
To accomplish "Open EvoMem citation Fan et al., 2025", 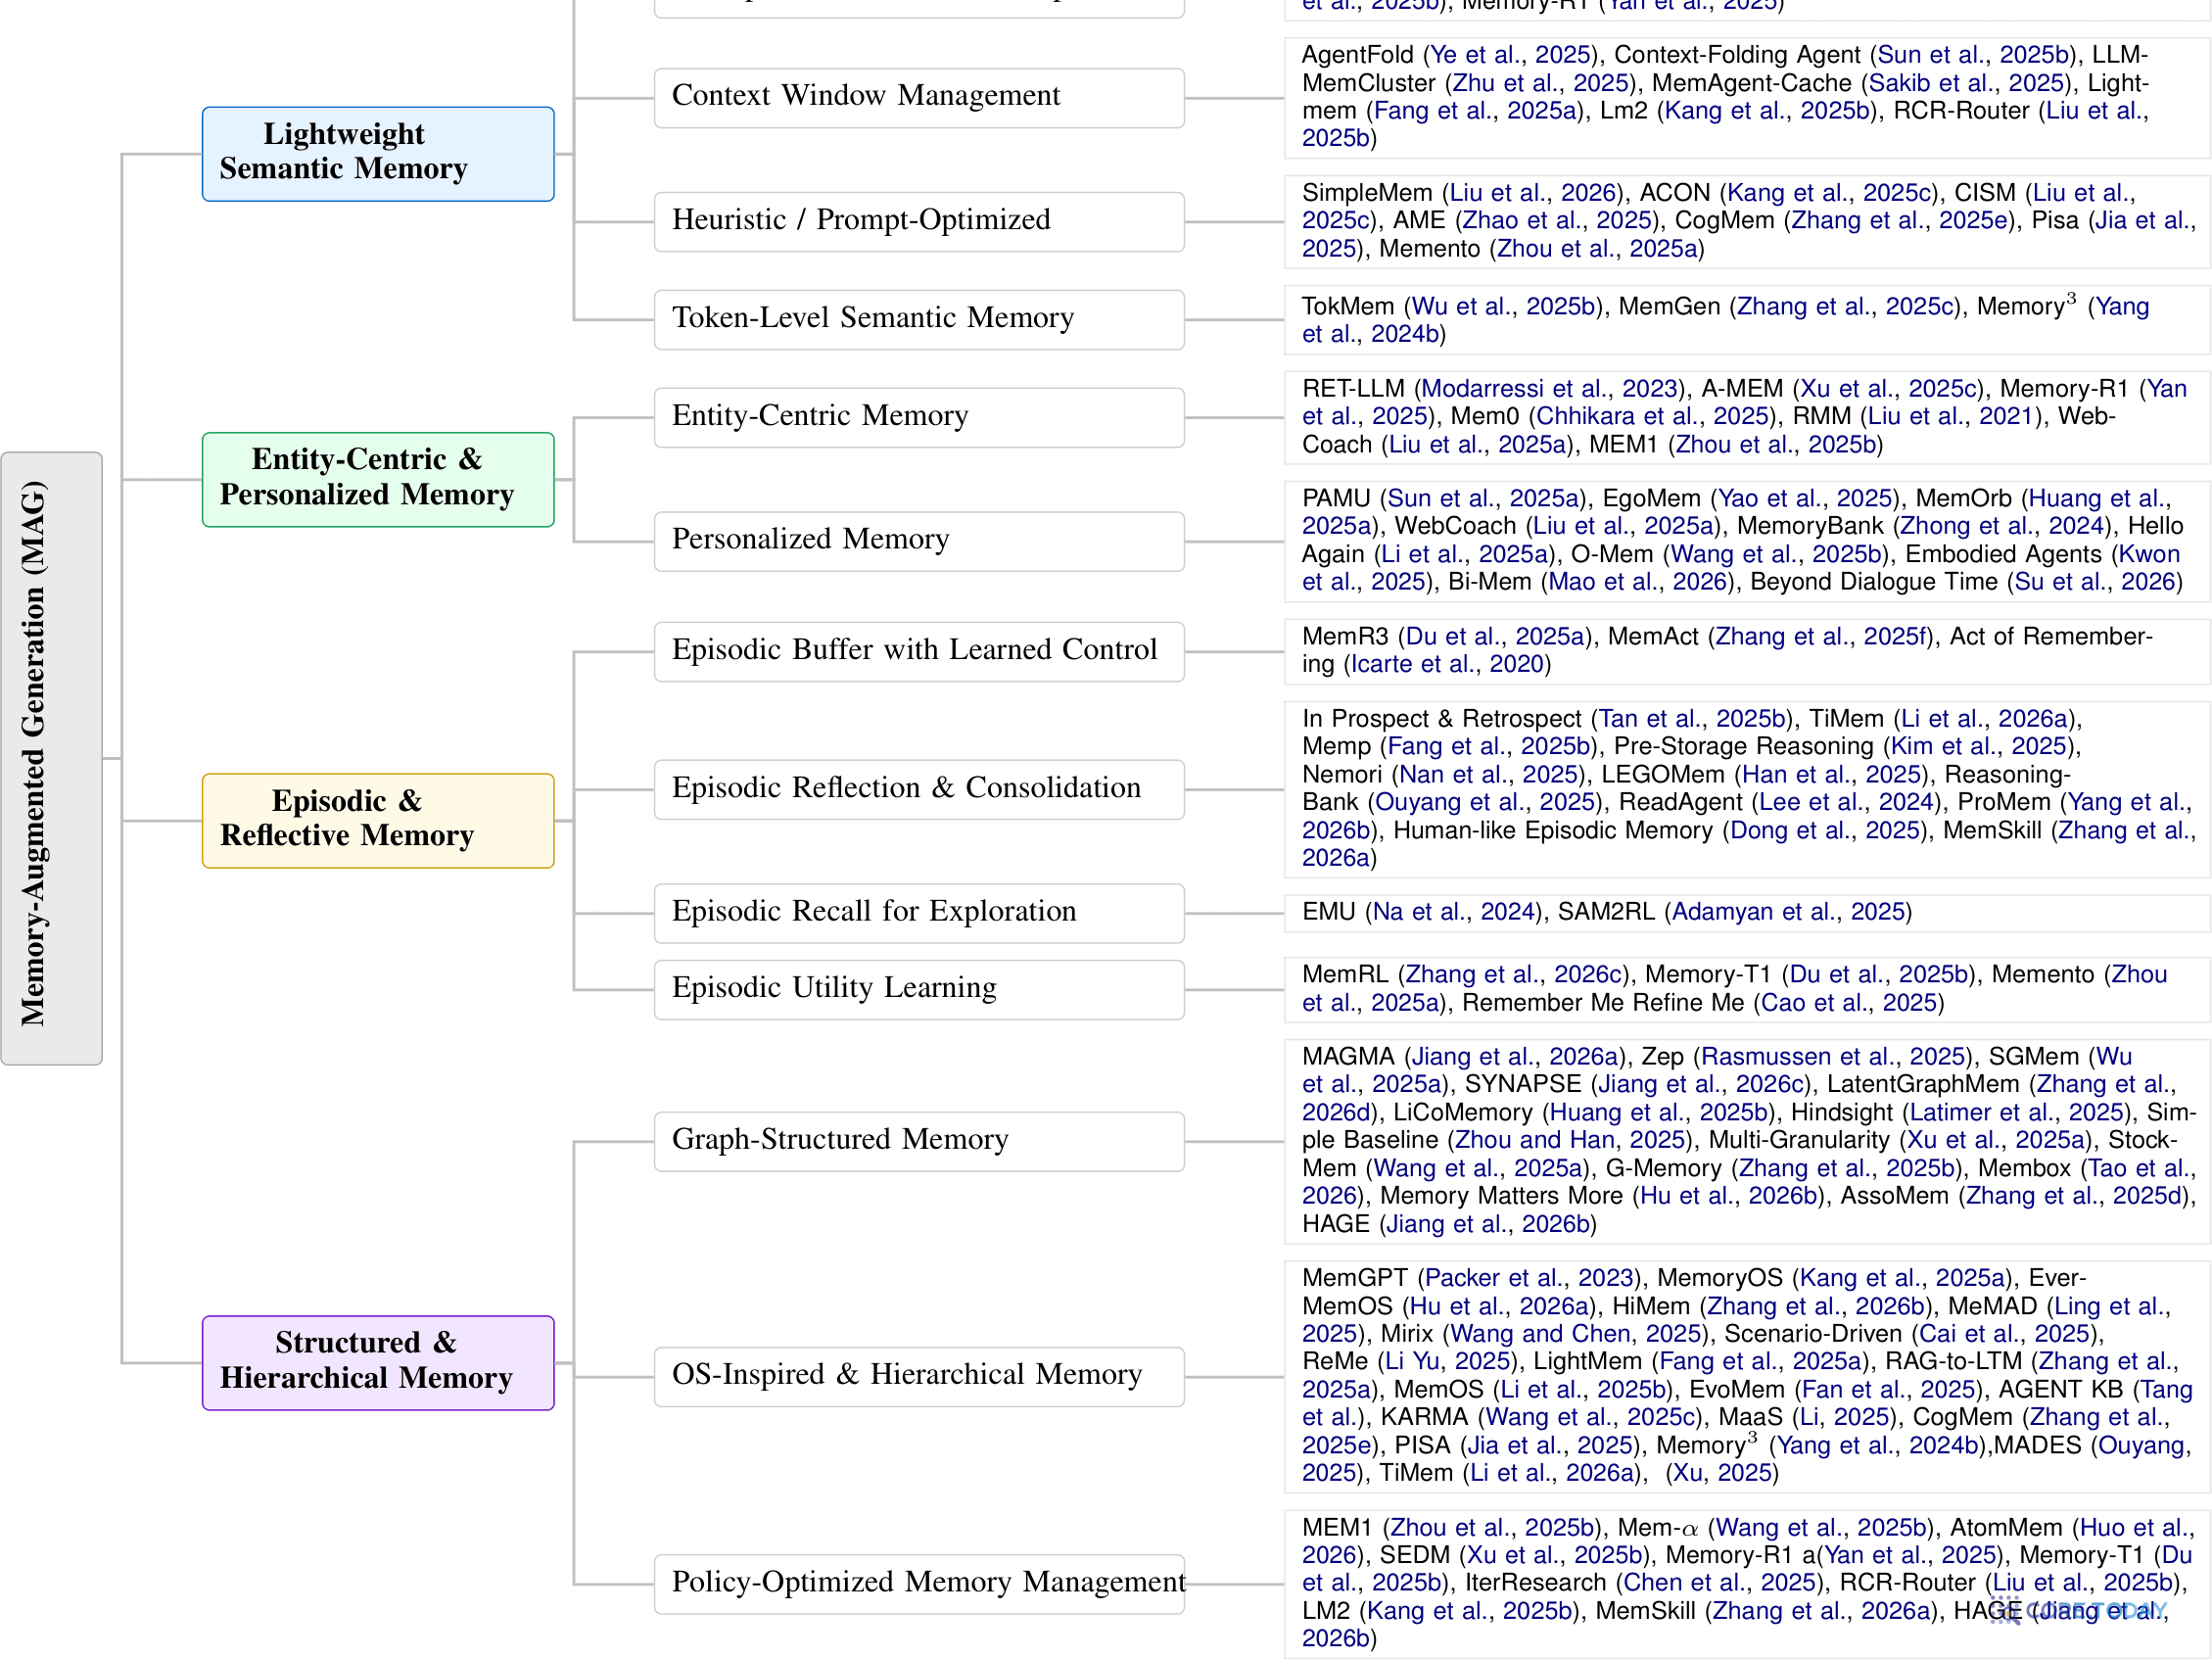I will pyautogui.click(x=1888, y=1390).
